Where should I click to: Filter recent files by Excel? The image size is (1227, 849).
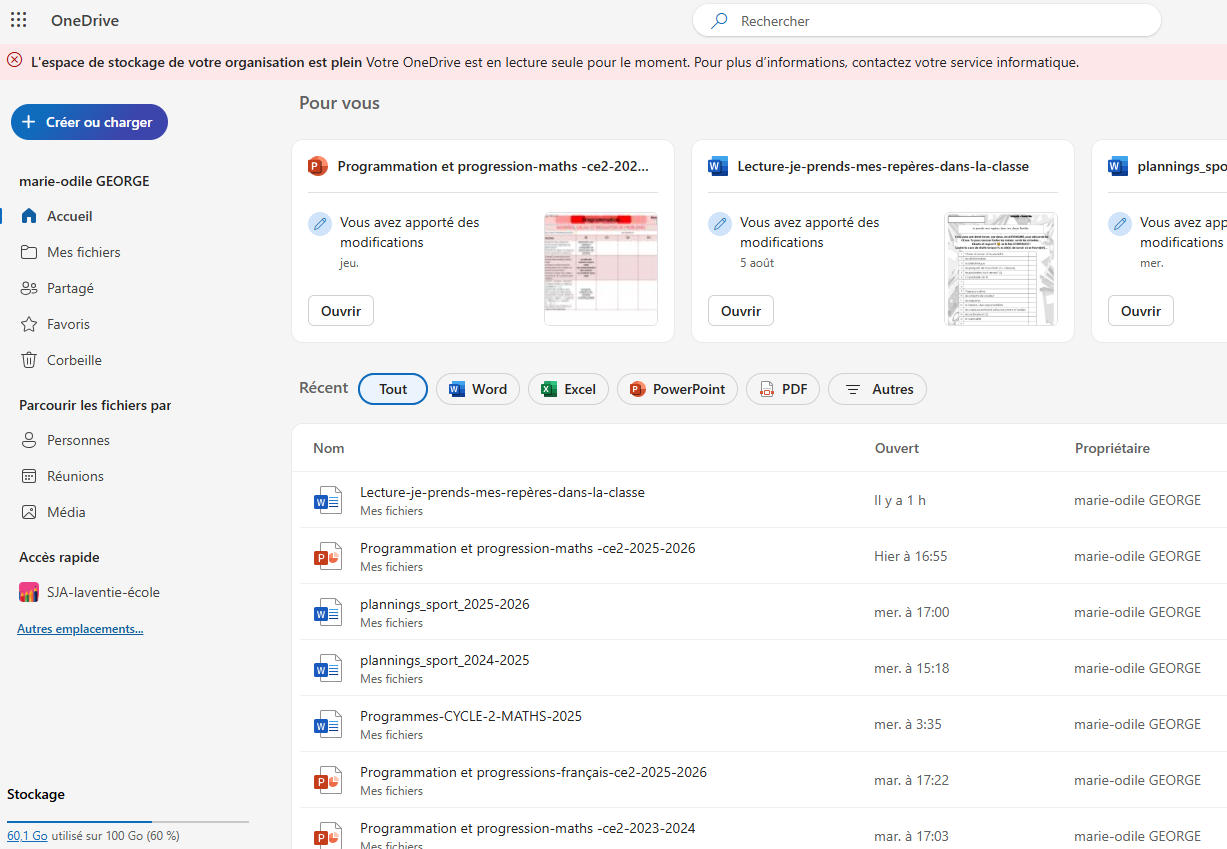(568, 389)
